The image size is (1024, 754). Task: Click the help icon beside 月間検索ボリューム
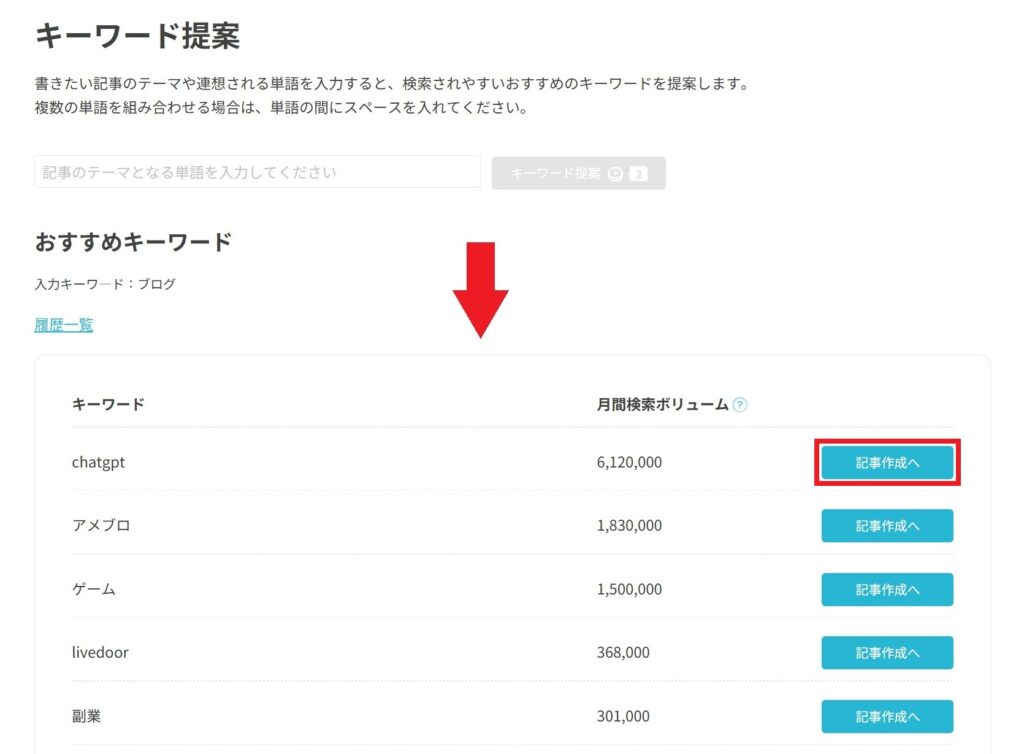click(x=740, y=405)
